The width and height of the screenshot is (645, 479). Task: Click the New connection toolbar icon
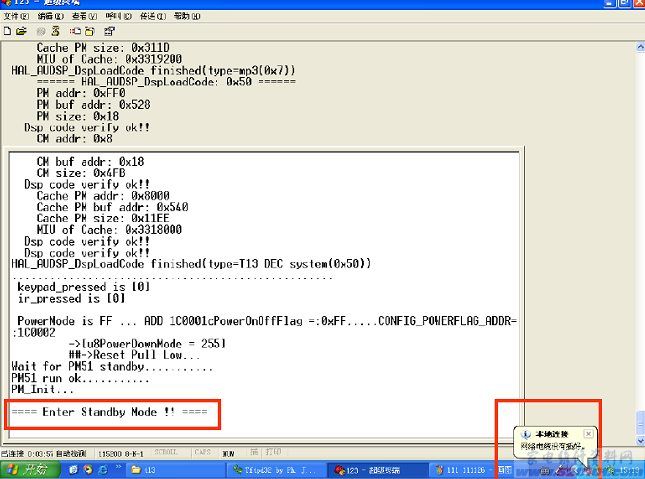(x=7, y=31)
